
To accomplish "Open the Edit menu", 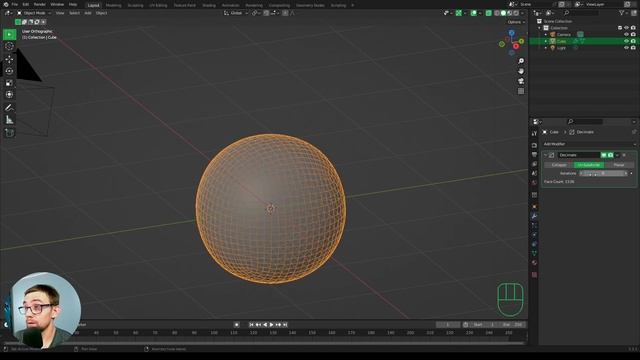I will coord(26,4).
